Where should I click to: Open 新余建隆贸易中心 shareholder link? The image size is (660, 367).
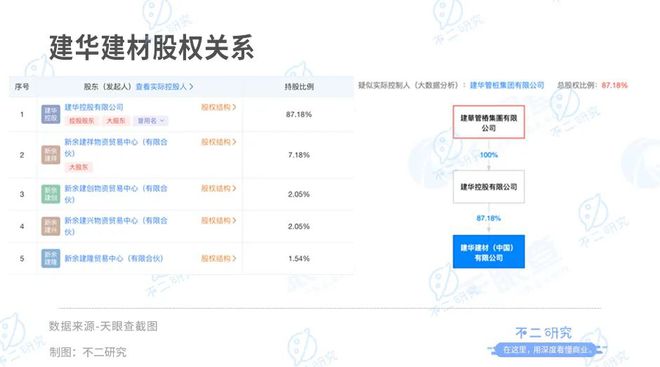[114, 258]
